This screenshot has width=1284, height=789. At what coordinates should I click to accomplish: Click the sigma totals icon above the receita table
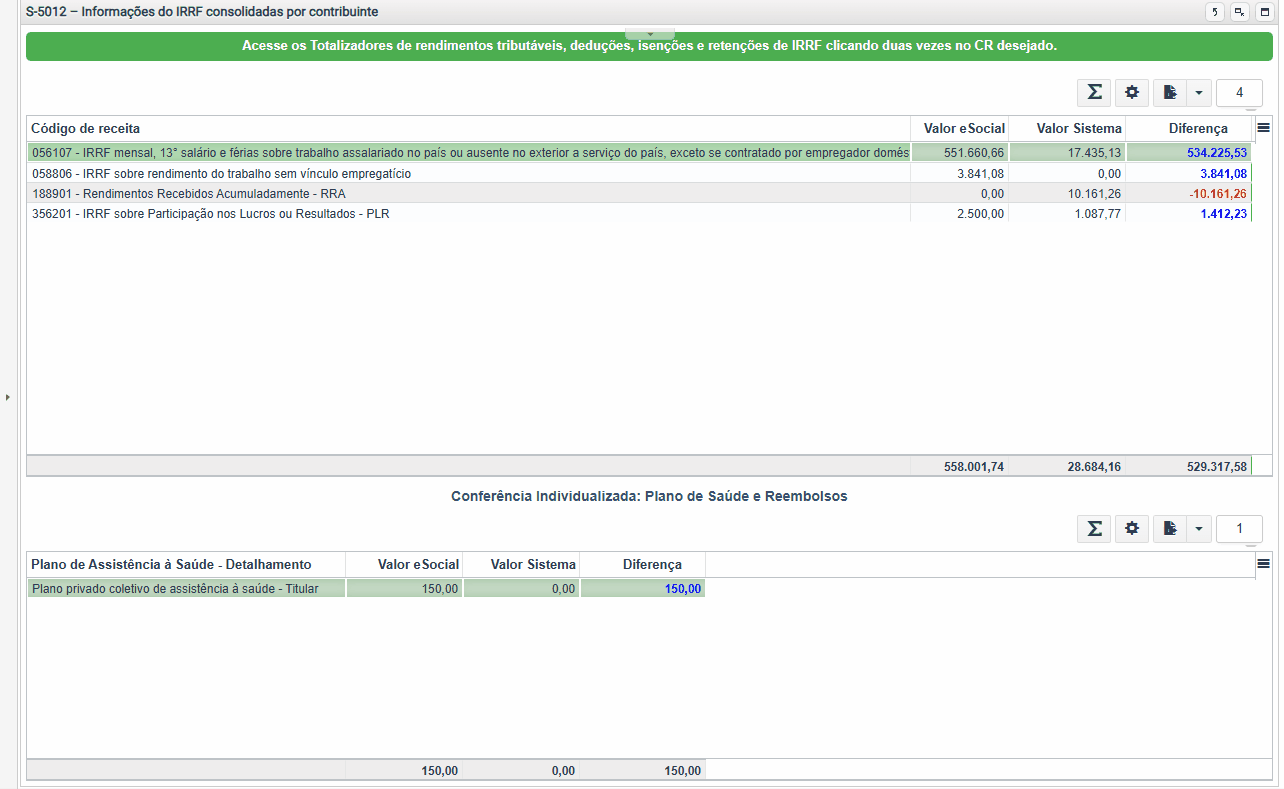point(1094,92)
